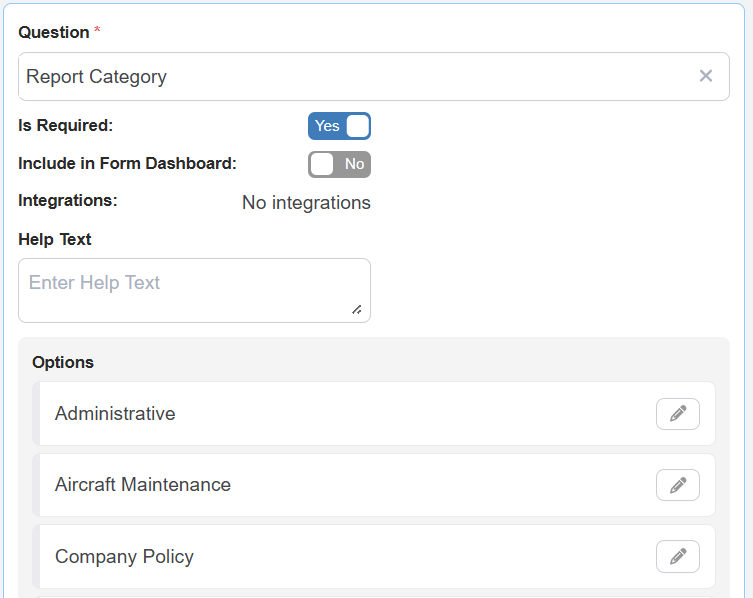This screenshot has height=598, width=753.
Task: Click the Include in Form Dashboard label
Action: click(127, 163)
